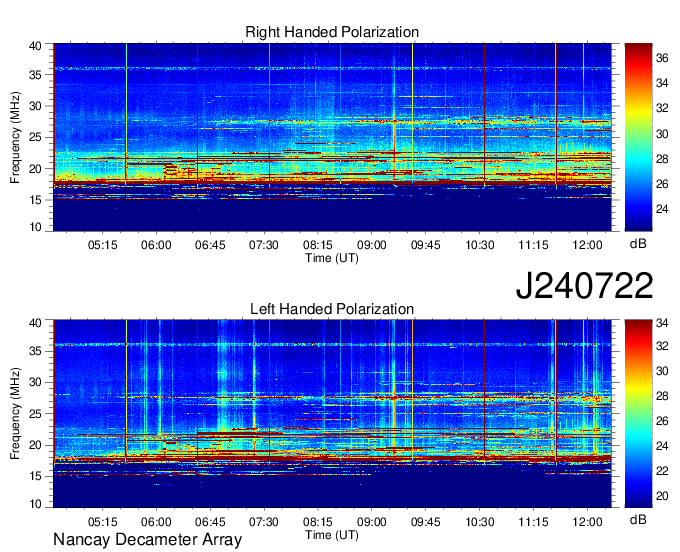Click the 40 MHz tick on the Left Handed frequency axis
The height and width of the screenshot is (552, 680).
coord(35,323)
